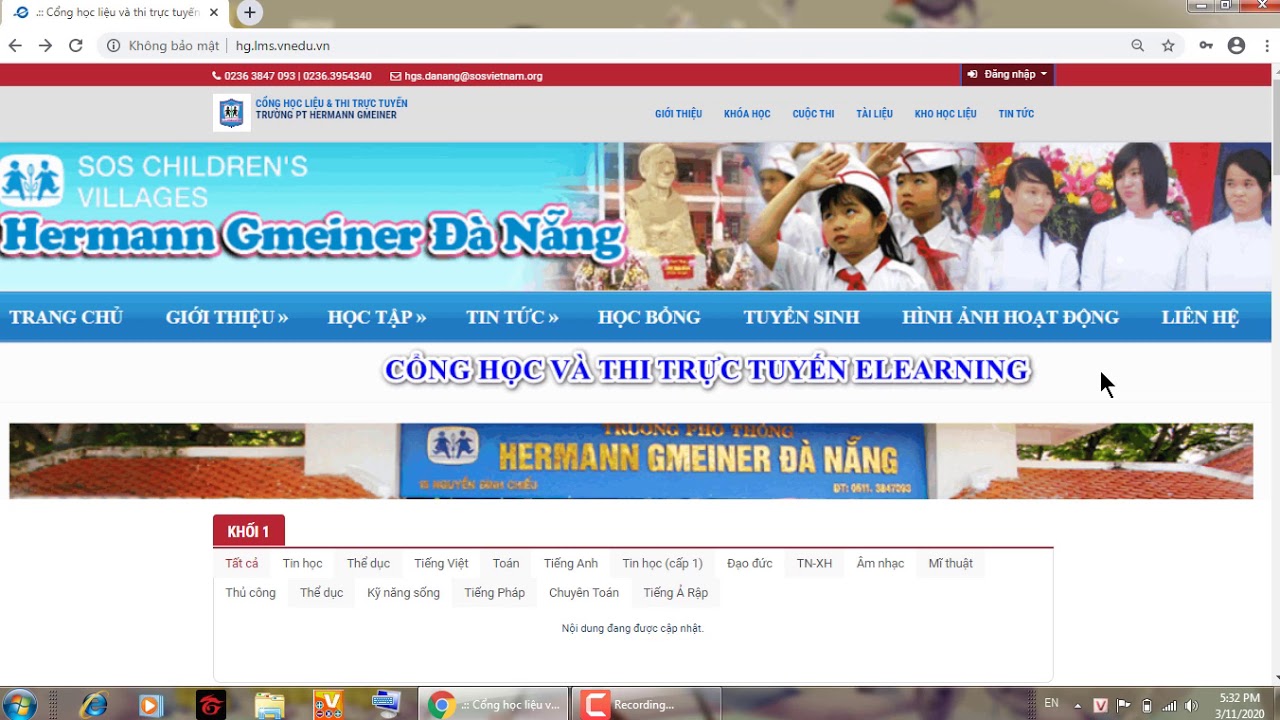Click site info icon beside Không bảo mật
1280x720 pixels.
(x=113, y=46)
